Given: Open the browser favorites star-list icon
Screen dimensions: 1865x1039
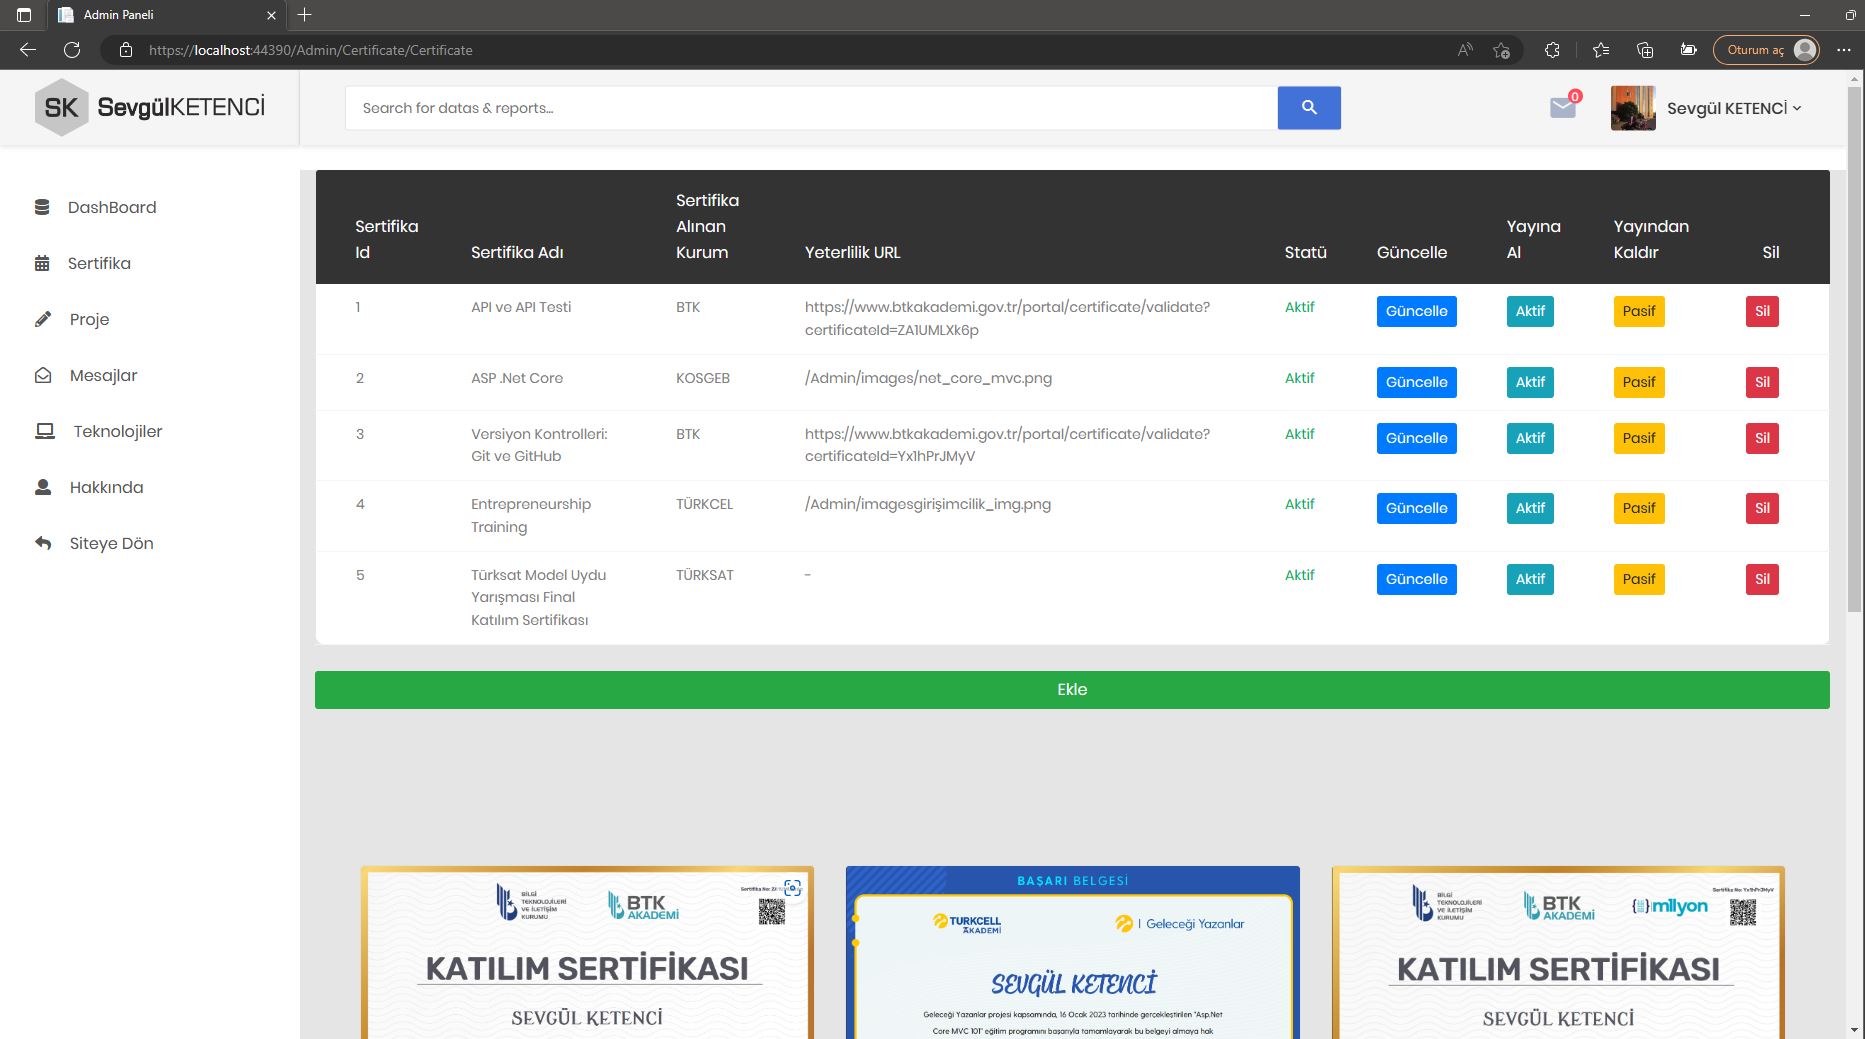Looking at the screenshot, I should coord(1601,50).
